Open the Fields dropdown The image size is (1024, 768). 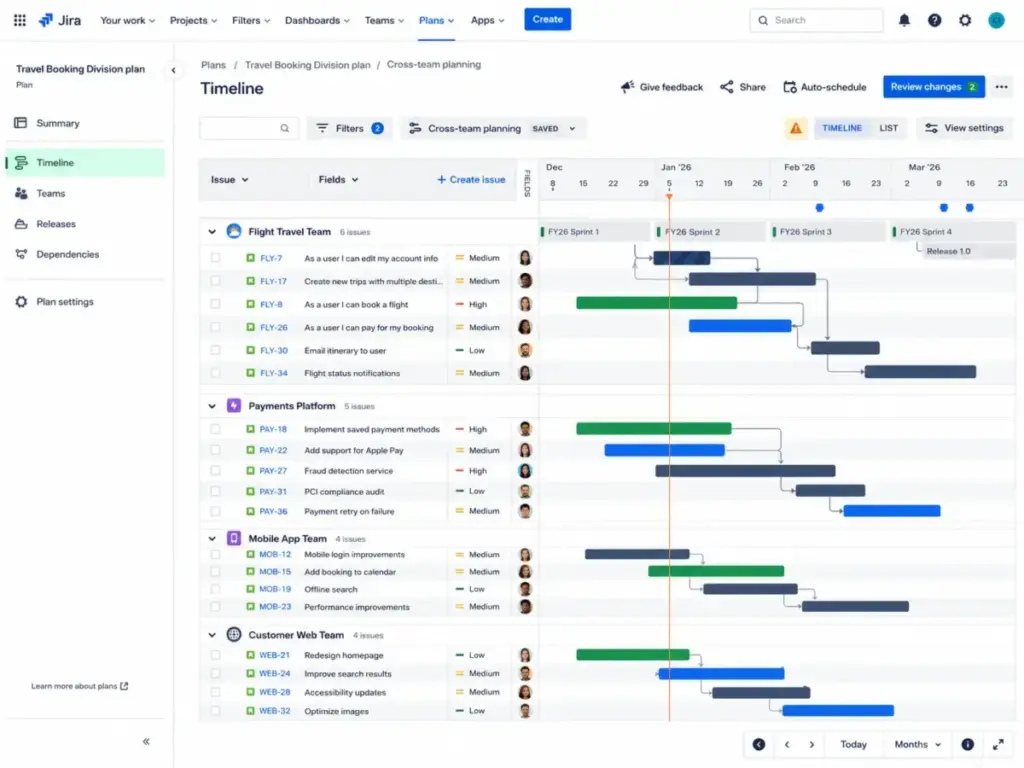[x=338, y=180]
